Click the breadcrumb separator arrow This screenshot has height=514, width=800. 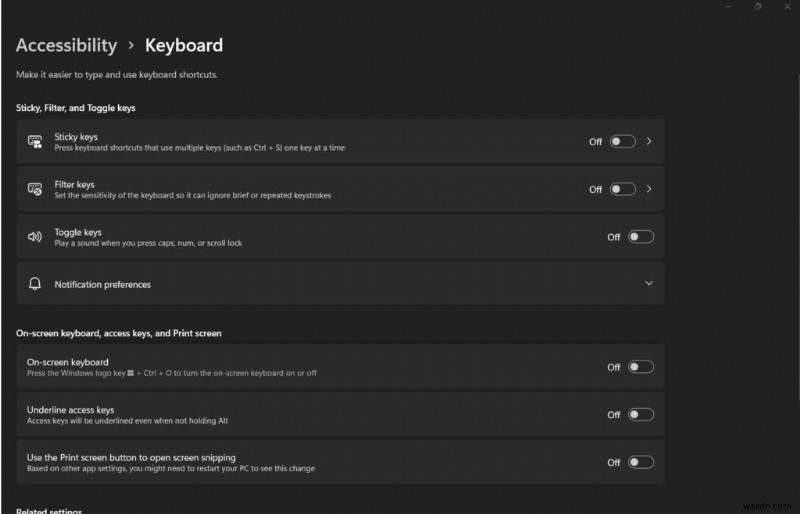(x=131, y=46)
